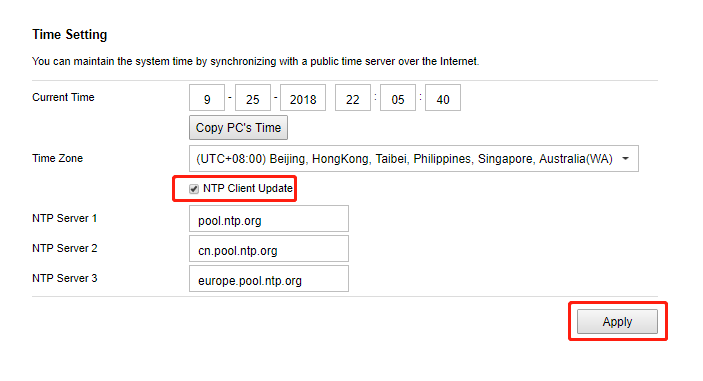
Task: Click the NTP Client Update label text
Action: pos(247,188)
